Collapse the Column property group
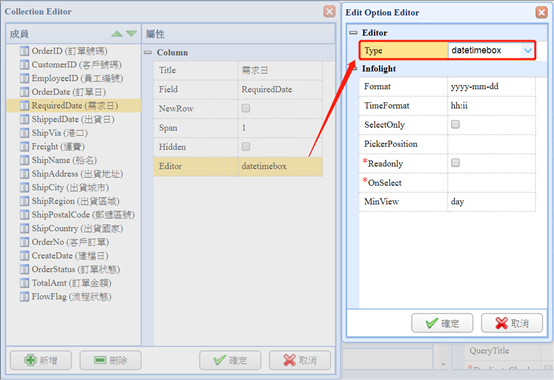554x380 pixels. (x=148, y=53)
